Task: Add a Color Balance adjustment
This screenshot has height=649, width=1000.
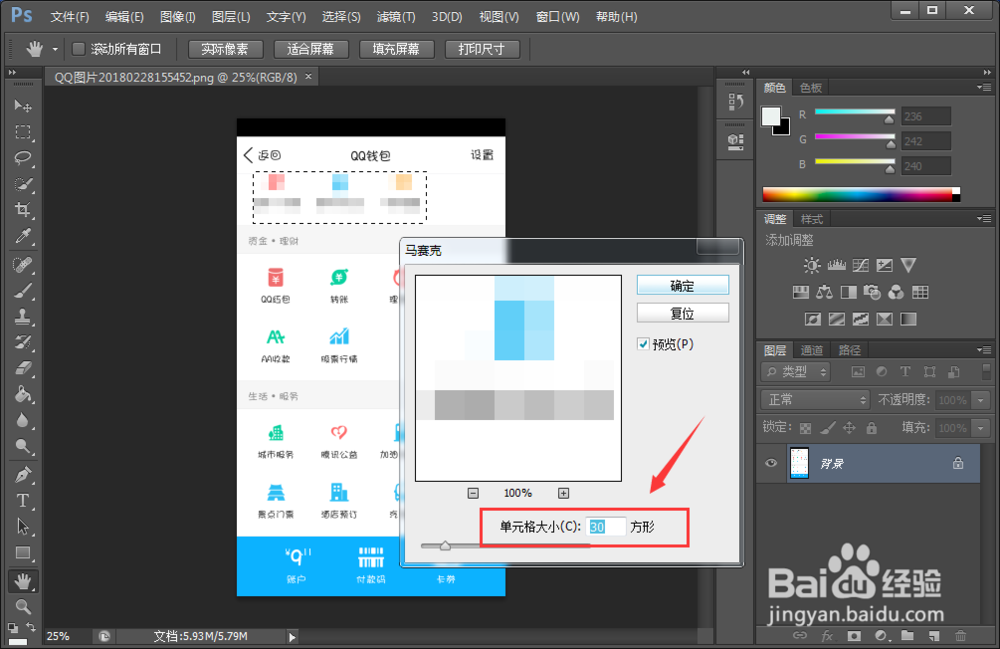Action: [x=825, y=293]
